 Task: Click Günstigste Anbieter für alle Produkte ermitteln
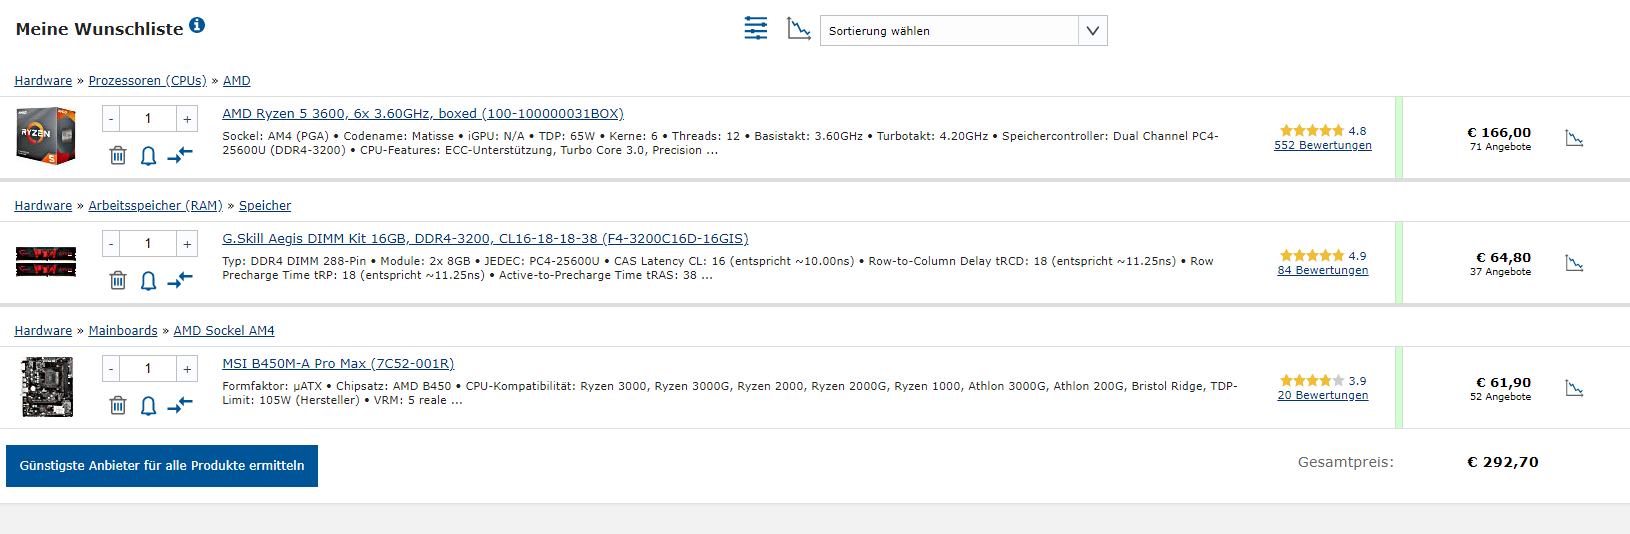pyautogui.click(x=162, y=466)
